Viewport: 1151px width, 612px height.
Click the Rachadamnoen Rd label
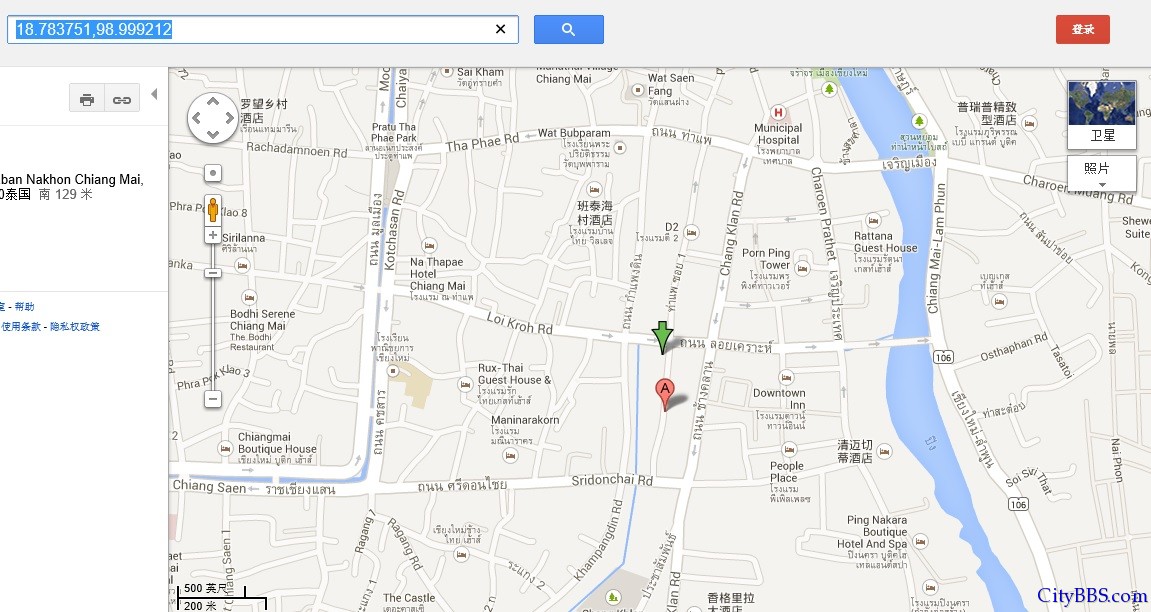[297, 150]
